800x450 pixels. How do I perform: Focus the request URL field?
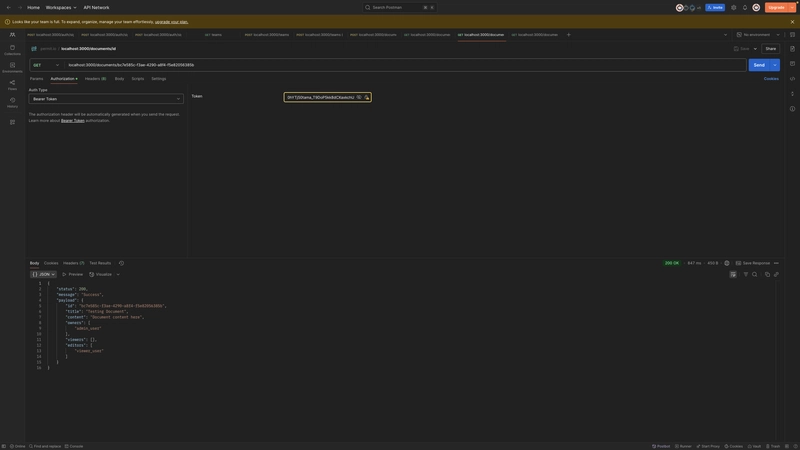click(406, 65)
